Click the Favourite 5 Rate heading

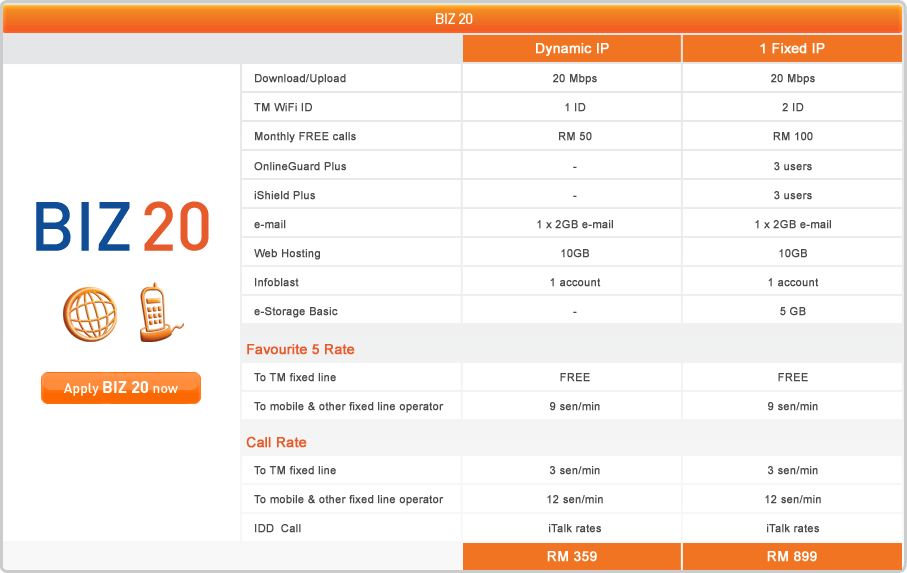[x=300, y=349]
